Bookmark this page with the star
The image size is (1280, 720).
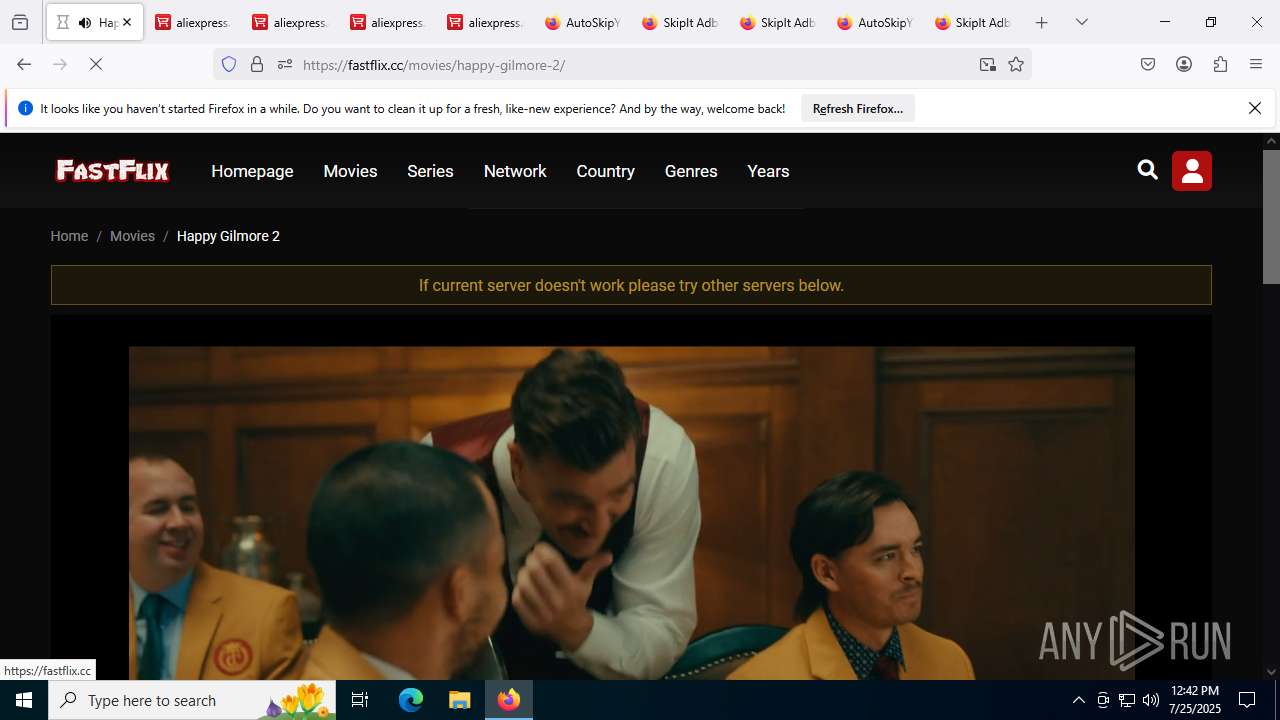click(1016, 64)
